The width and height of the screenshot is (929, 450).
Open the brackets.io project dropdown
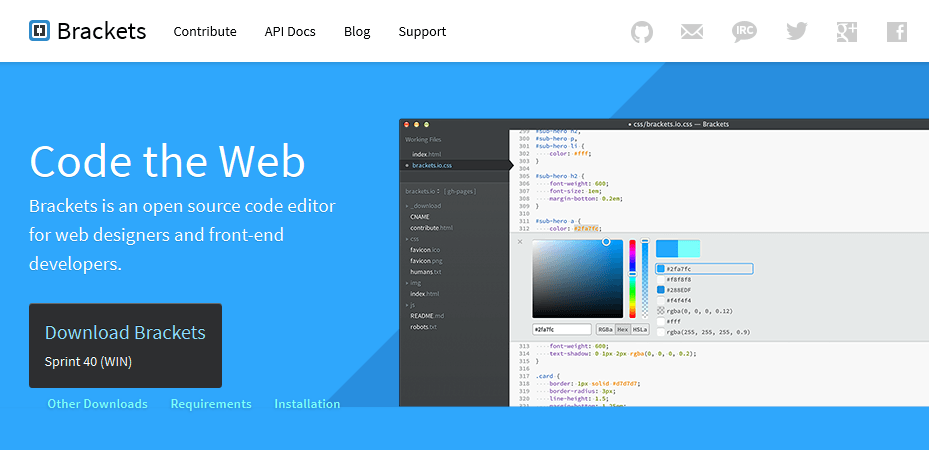[420, 191]
